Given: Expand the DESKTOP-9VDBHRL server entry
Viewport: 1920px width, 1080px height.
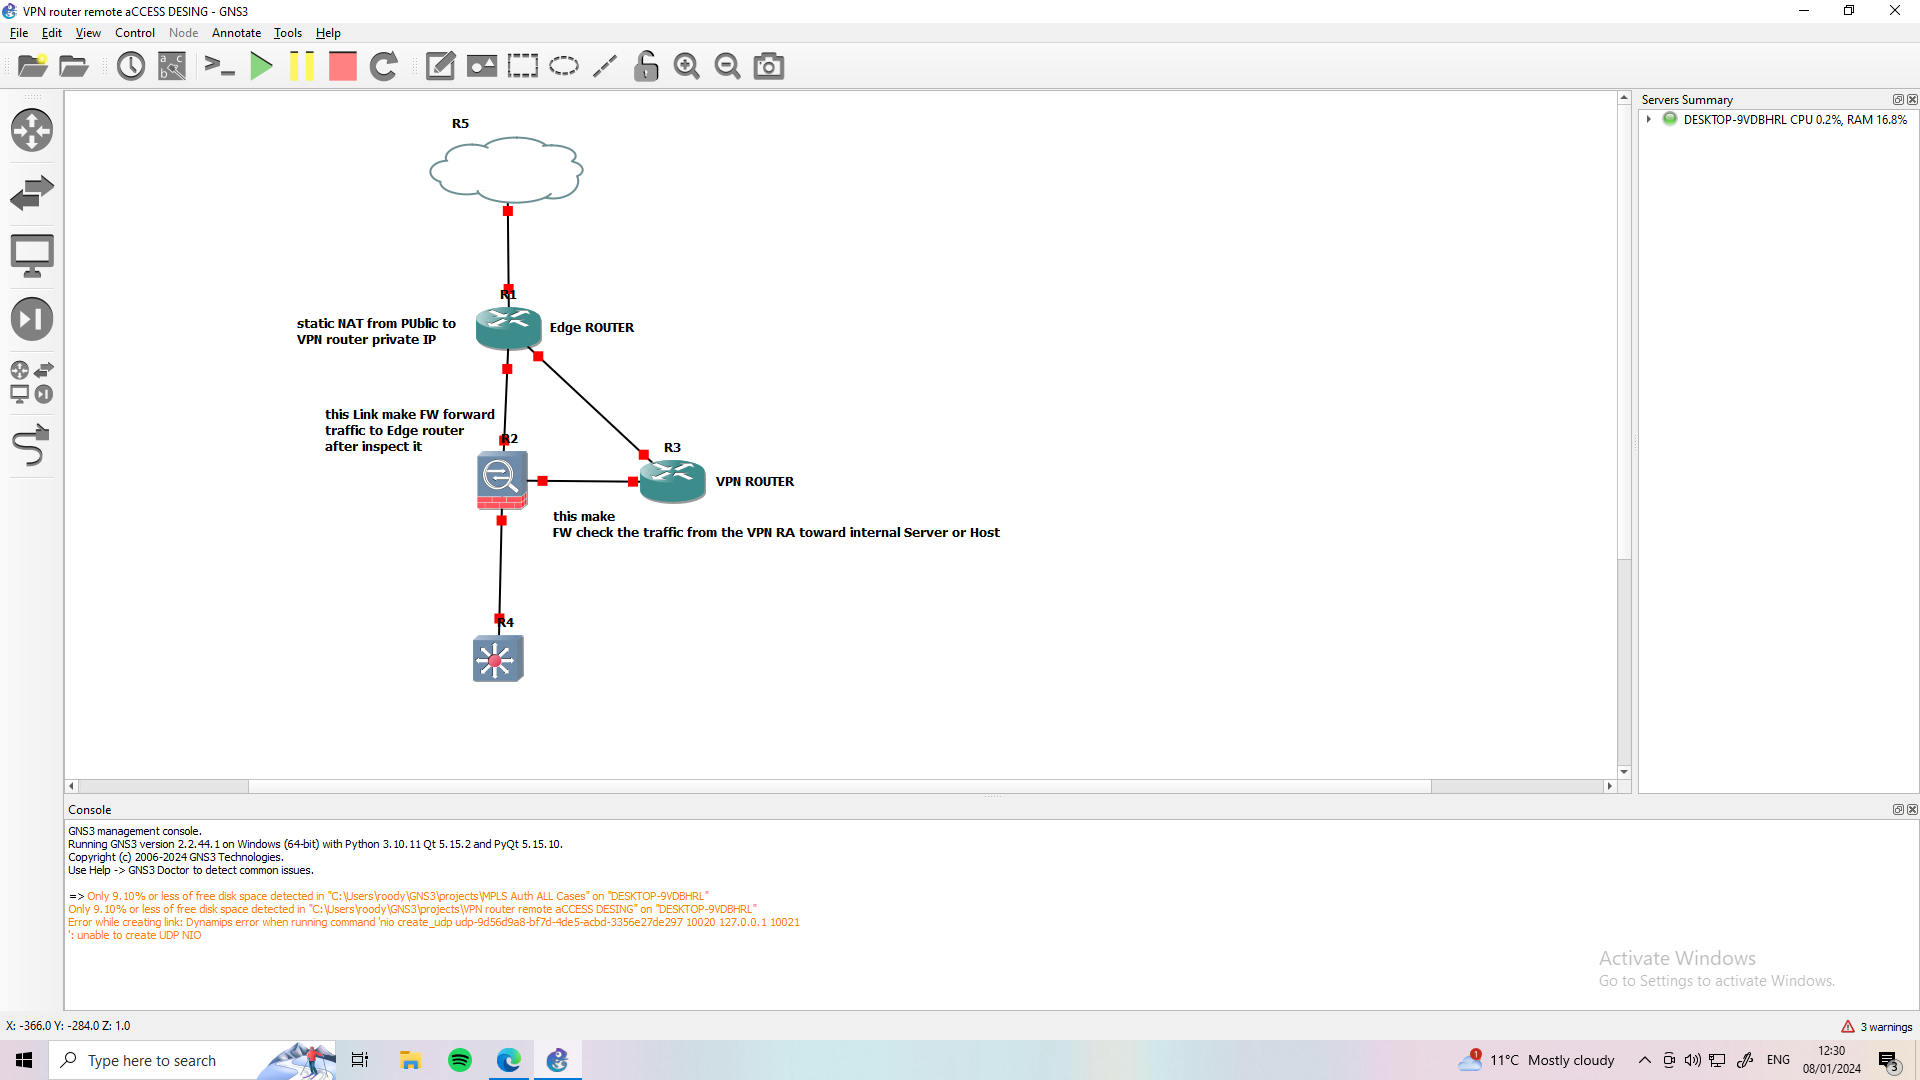Looking at the screenshot, I should (x=1649, y=119).
